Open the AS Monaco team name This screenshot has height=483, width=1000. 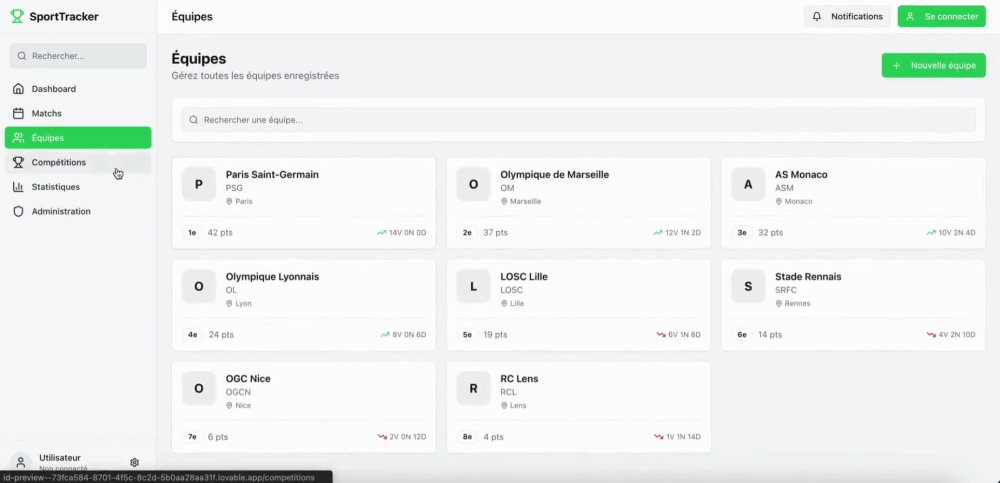[x=801, y=174]
